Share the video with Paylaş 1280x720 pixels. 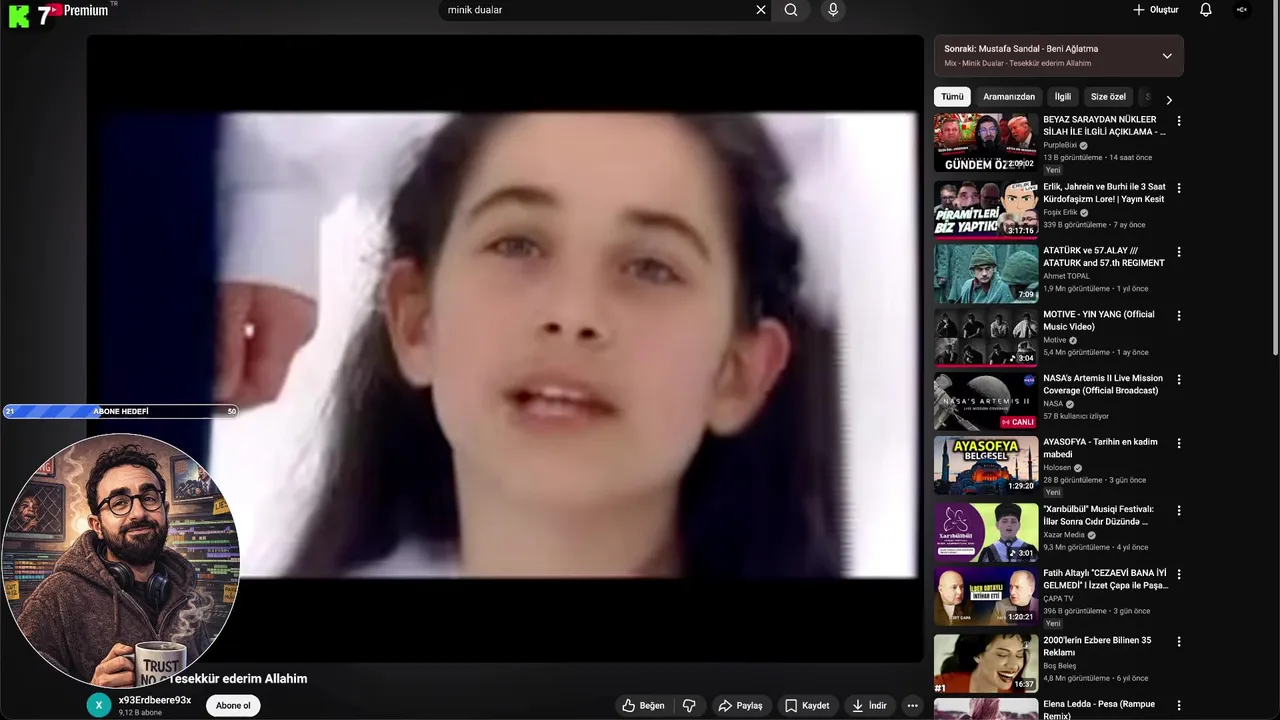(741, 705)
